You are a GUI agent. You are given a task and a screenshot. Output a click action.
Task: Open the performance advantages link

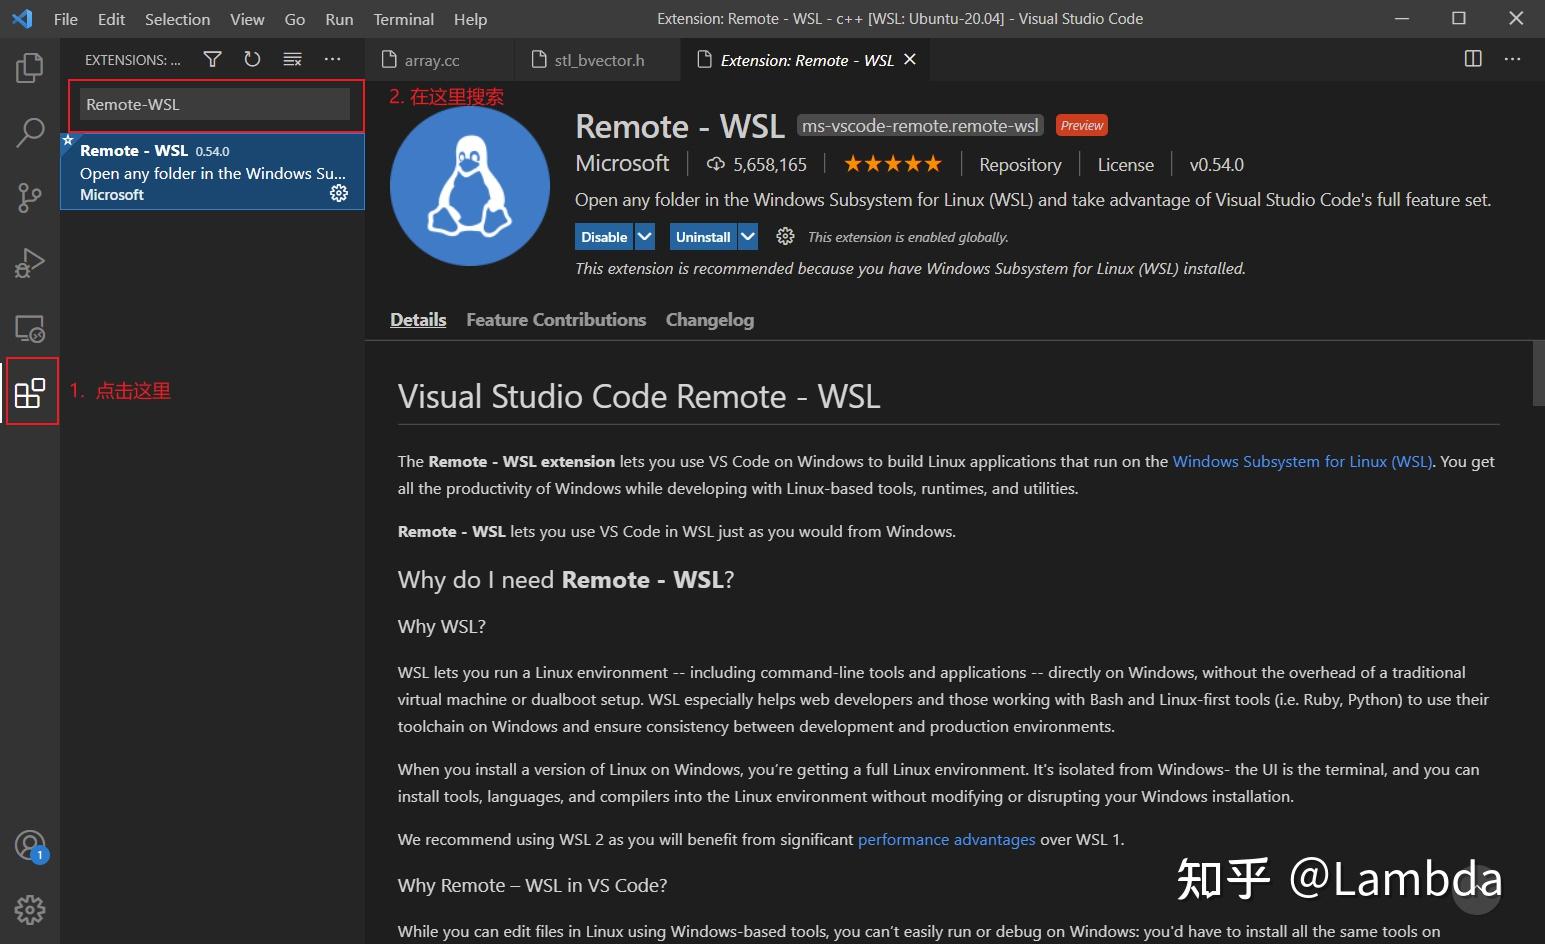tap(946, 839)
